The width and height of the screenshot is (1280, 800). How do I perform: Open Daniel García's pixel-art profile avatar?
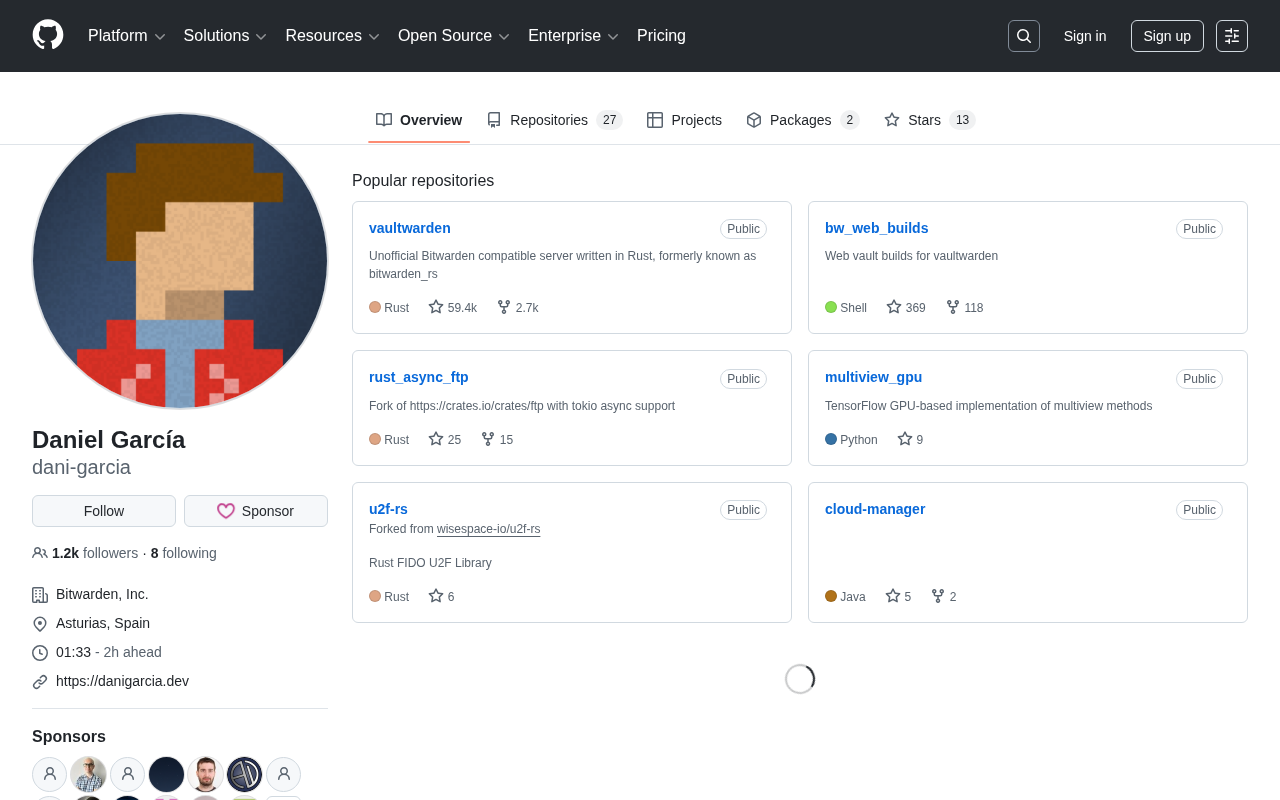point(180,261)
